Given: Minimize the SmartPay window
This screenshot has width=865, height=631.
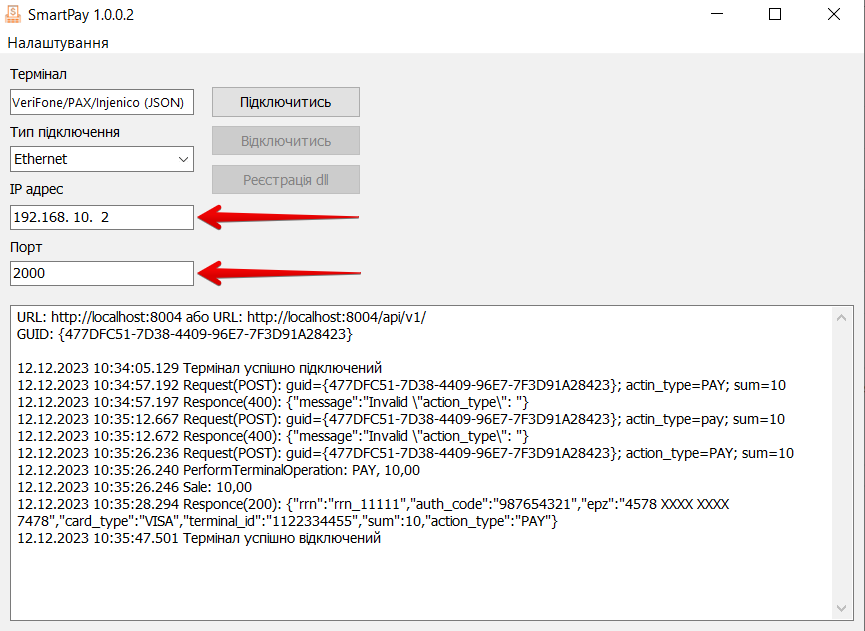Looking at the screenshot, I should 717,15.
